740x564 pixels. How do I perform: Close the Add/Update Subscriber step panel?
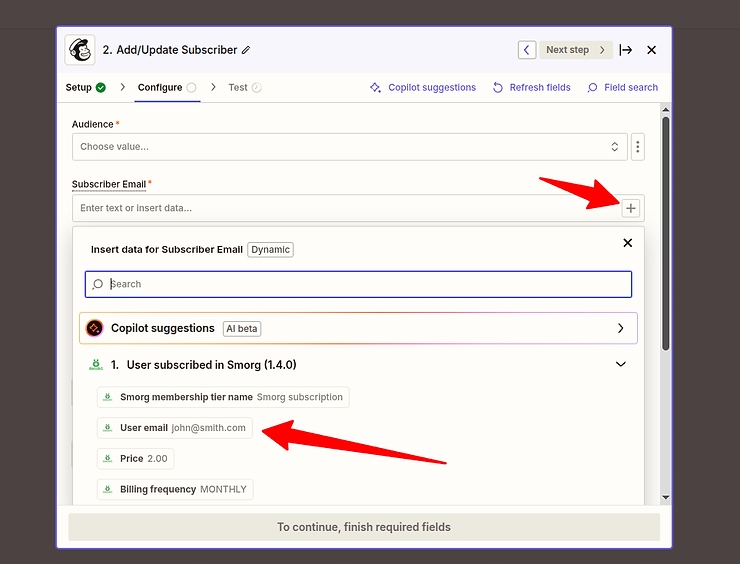coord(652,50)
